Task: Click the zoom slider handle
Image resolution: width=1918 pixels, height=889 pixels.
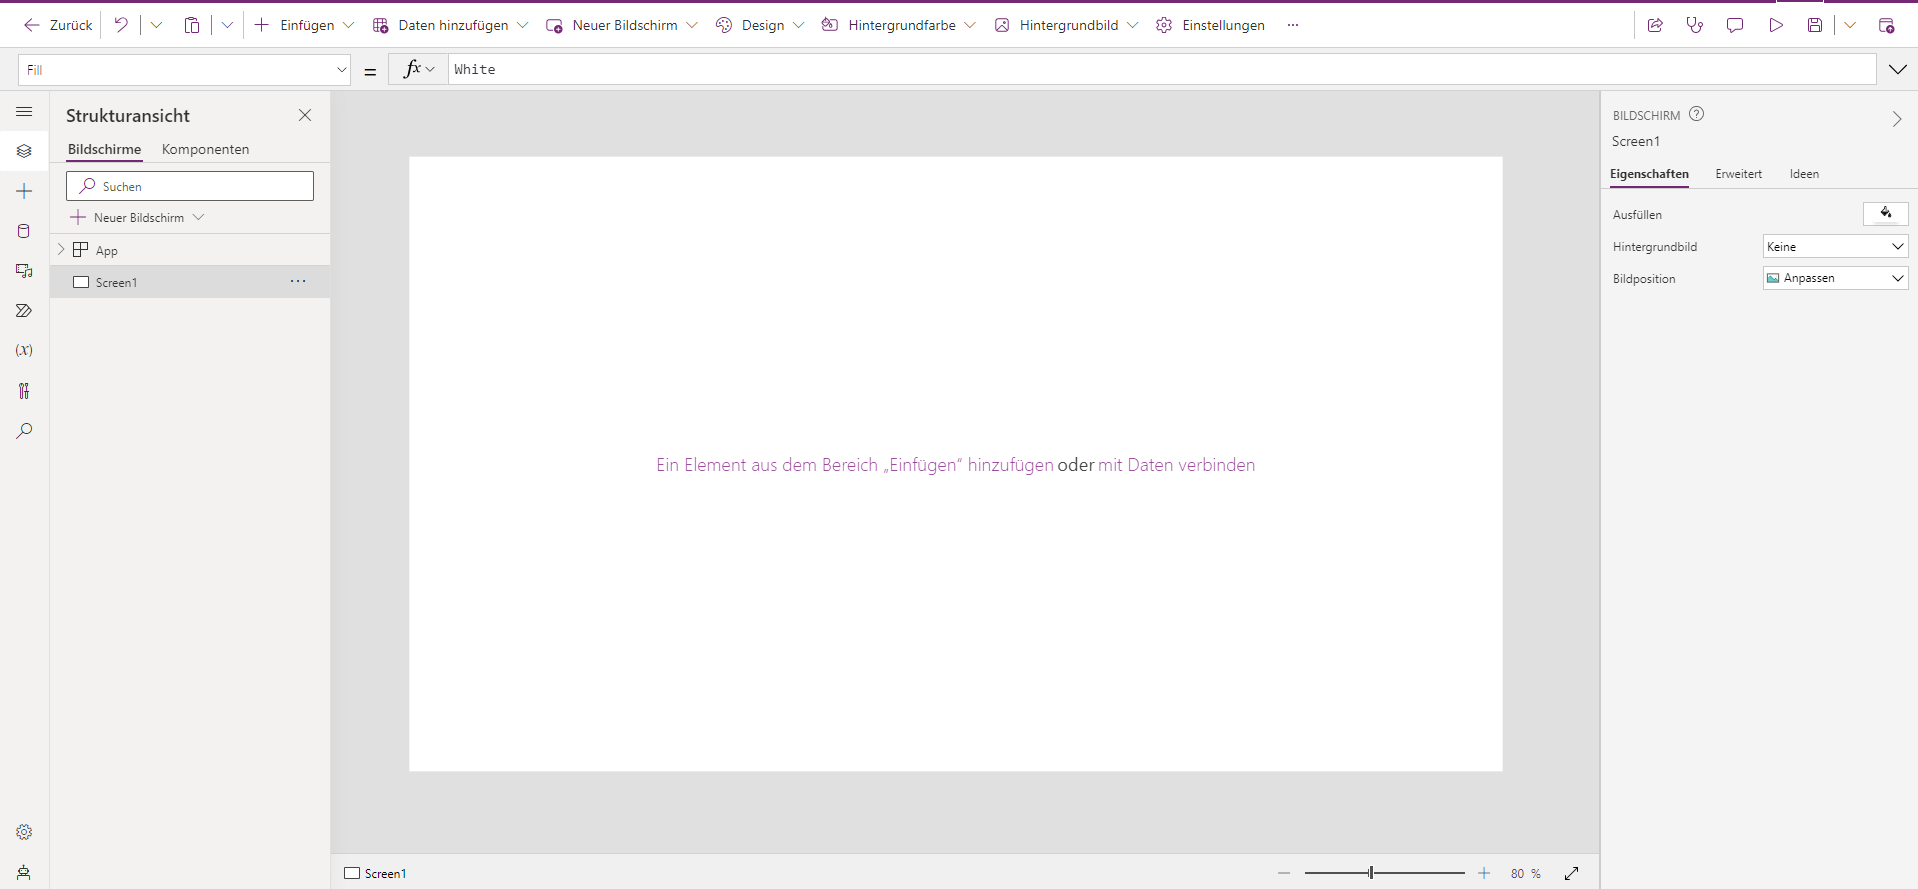Action: (x=1371, y=873)
